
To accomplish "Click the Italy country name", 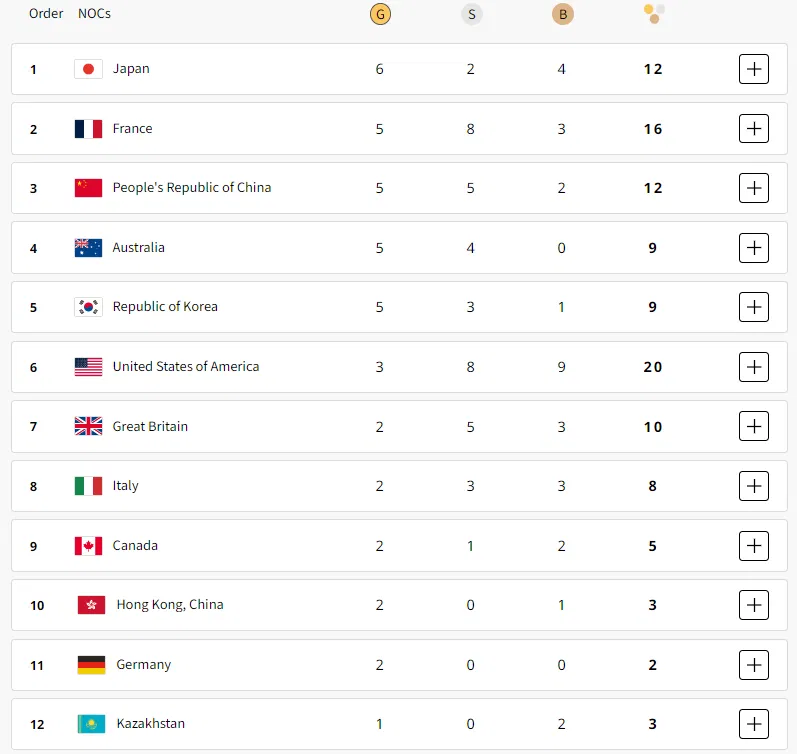I will pos(125,486).
